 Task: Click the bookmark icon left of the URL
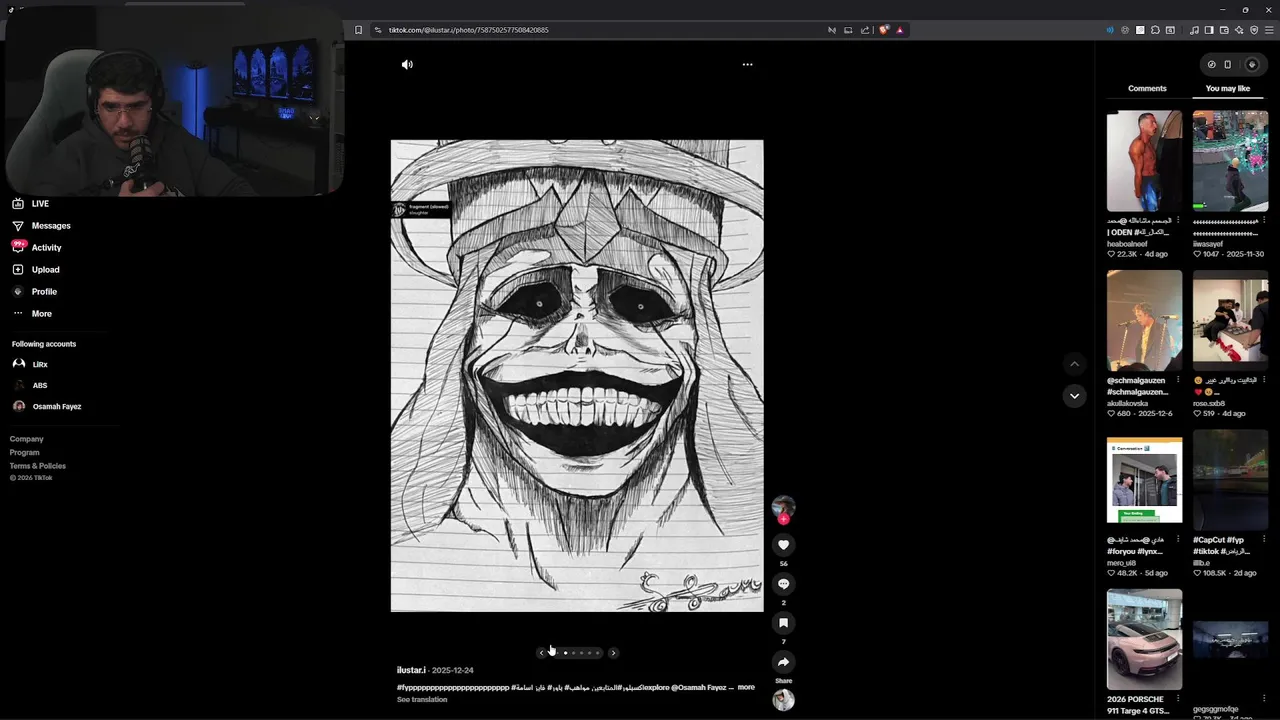point(359,30)
